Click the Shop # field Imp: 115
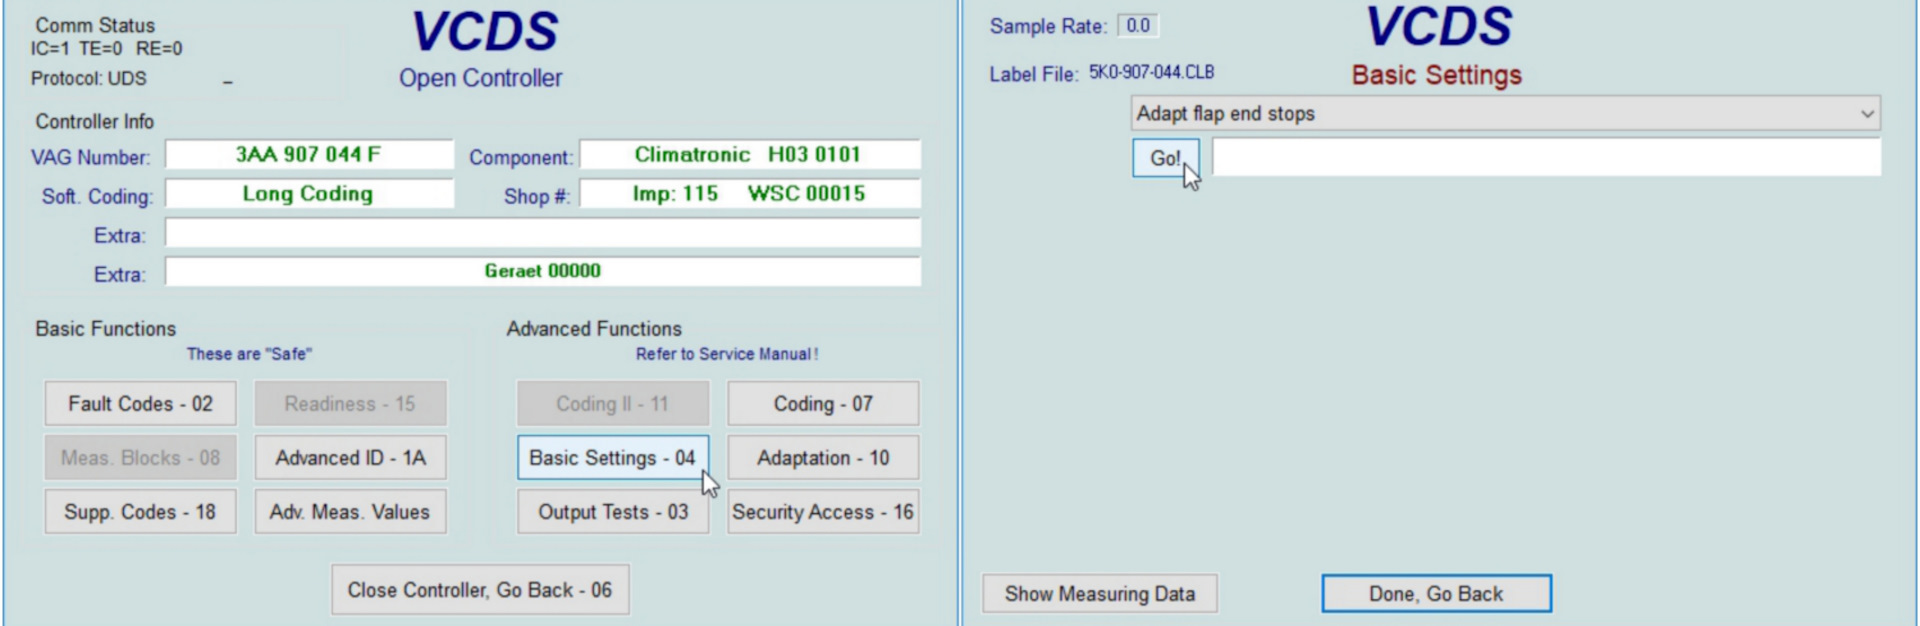The height and width of the screenshot is (626, 1920). pyautogui.click(x=749, y=194)
